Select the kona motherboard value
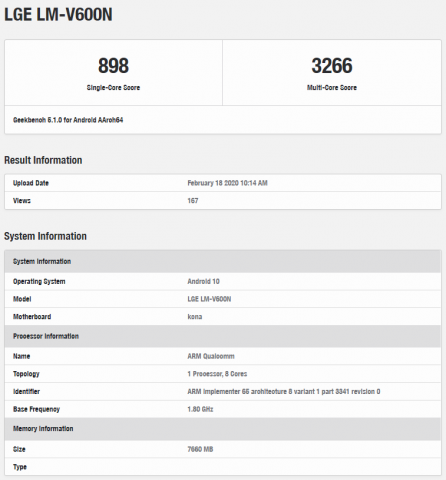 pyautogui.click(x=195, y=317)
